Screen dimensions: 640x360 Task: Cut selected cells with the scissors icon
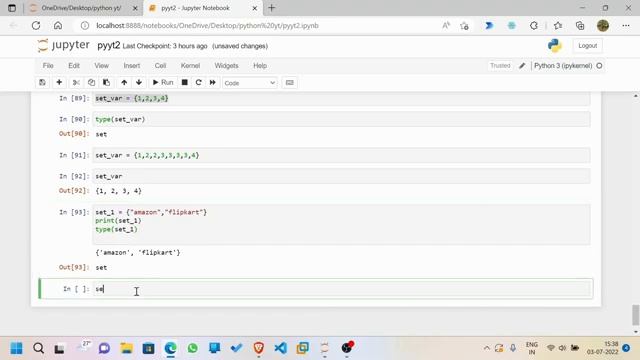pyautogui.click(x=76, y=82)
